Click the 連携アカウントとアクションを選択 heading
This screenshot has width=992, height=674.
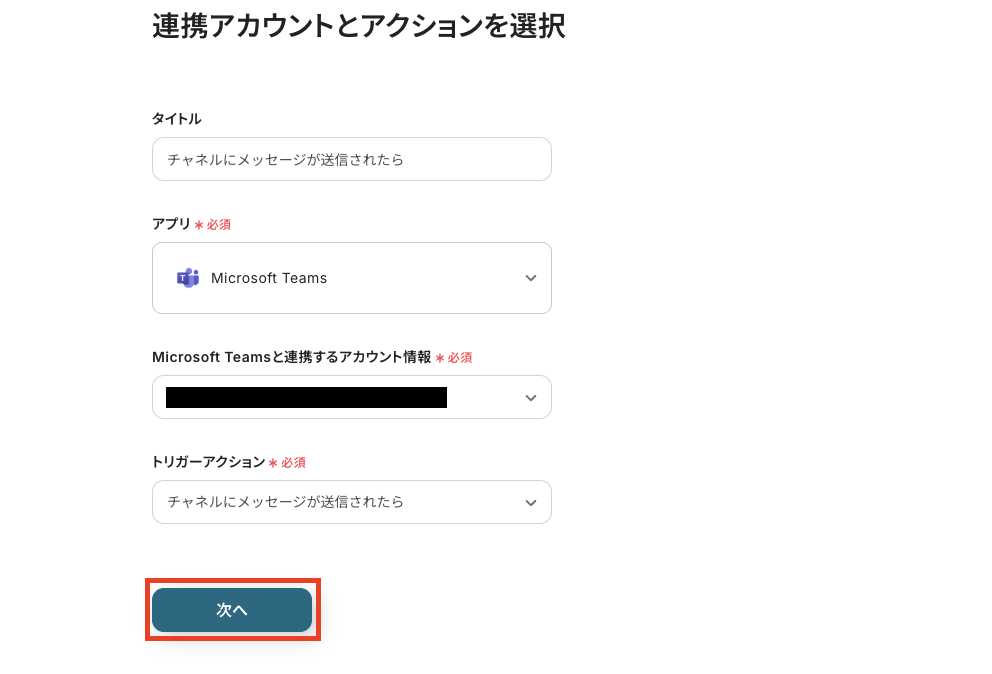point(358,26)
